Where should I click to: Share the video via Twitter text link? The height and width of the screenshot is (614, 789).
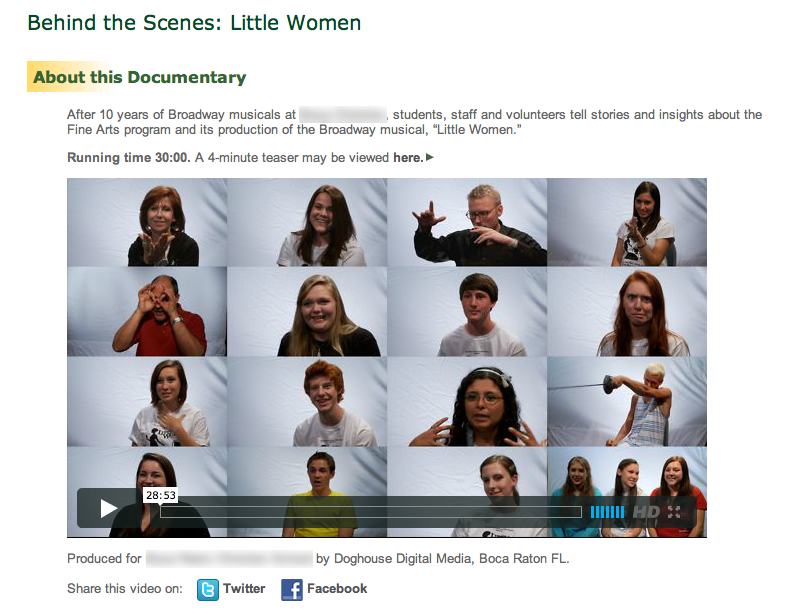click(x=244, y=589)
